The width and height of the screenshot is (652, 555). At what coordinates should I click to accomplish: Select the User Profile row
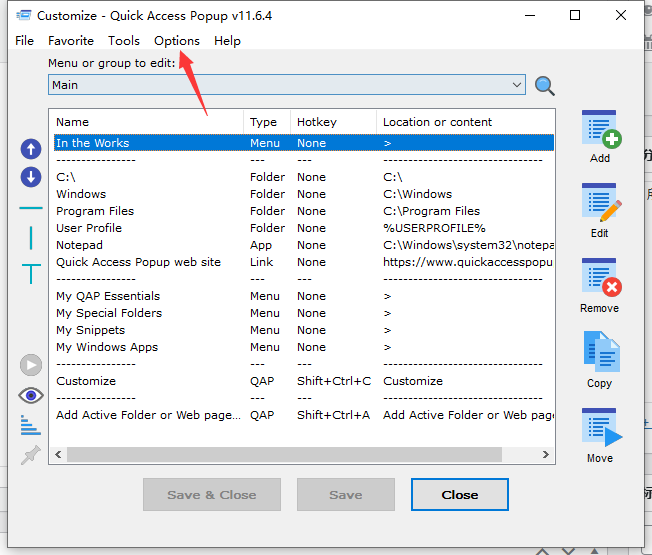point(304,228)
